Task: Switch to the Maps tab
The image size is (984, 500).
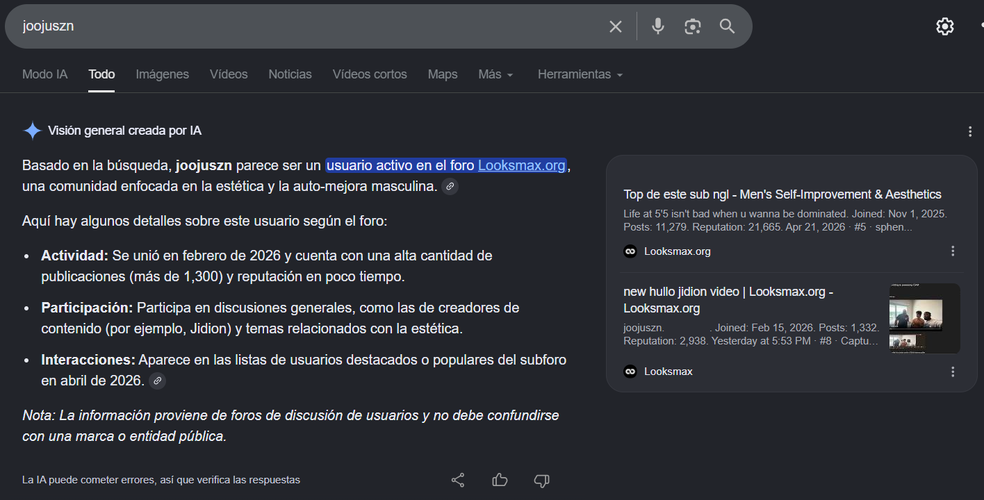Action: point(442,74)
